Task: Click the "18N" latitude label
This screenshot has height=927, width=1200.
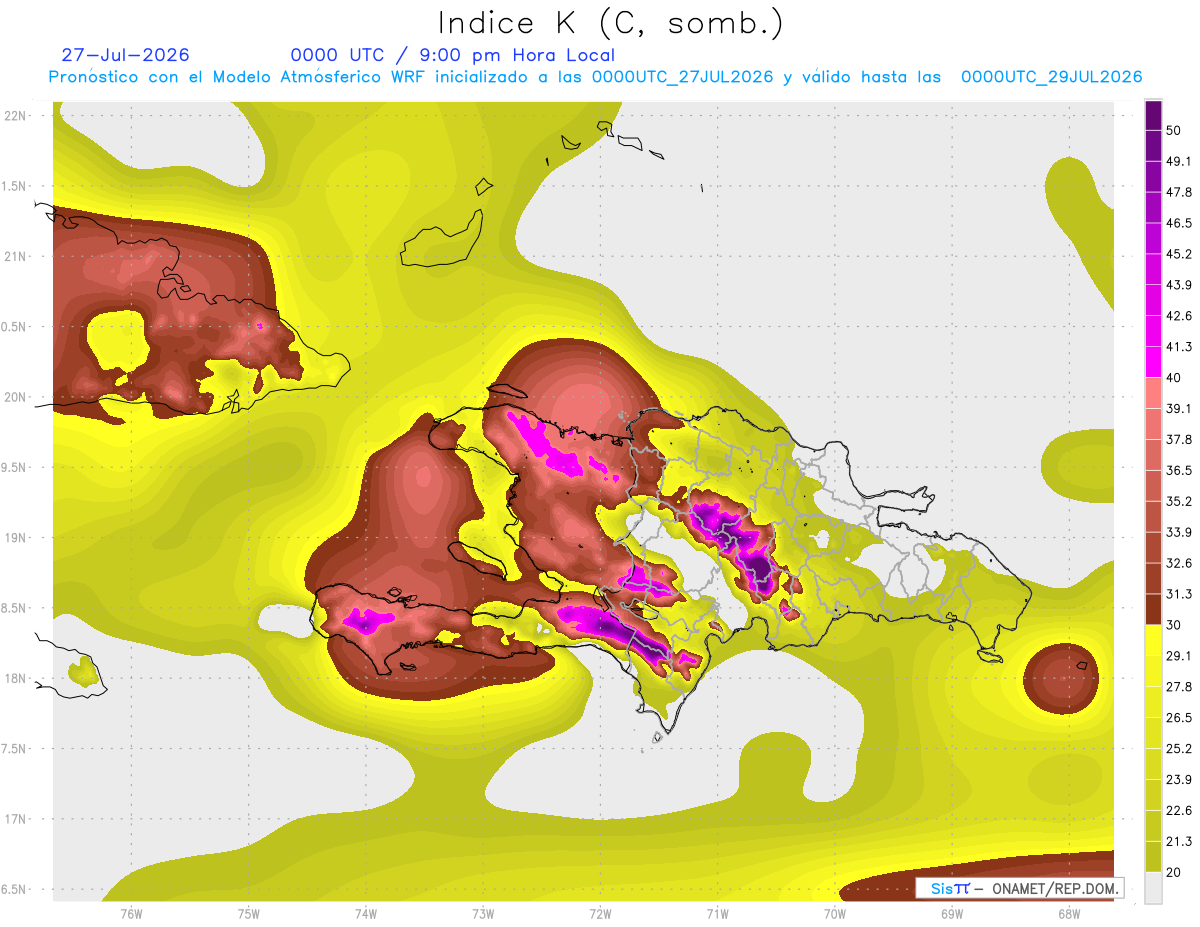Action: click(15, 678)
